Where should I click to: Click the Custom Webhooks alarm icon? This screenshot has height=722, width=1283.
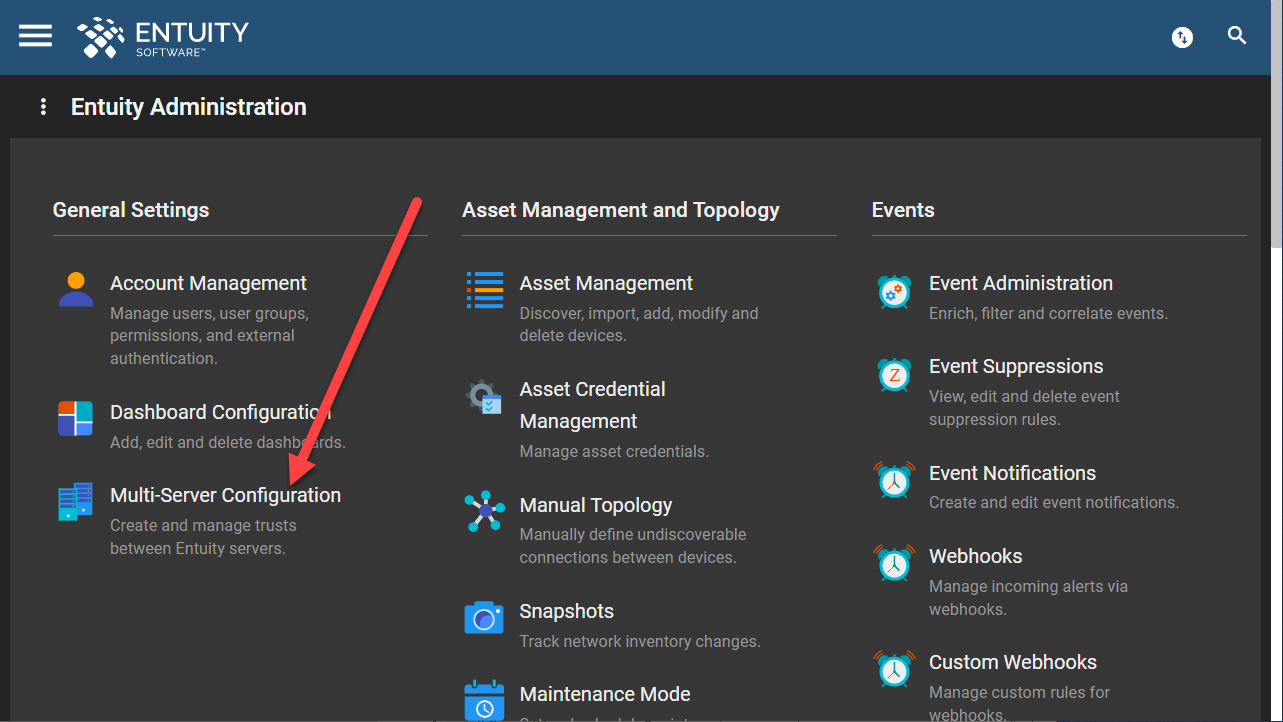[894, 669]
